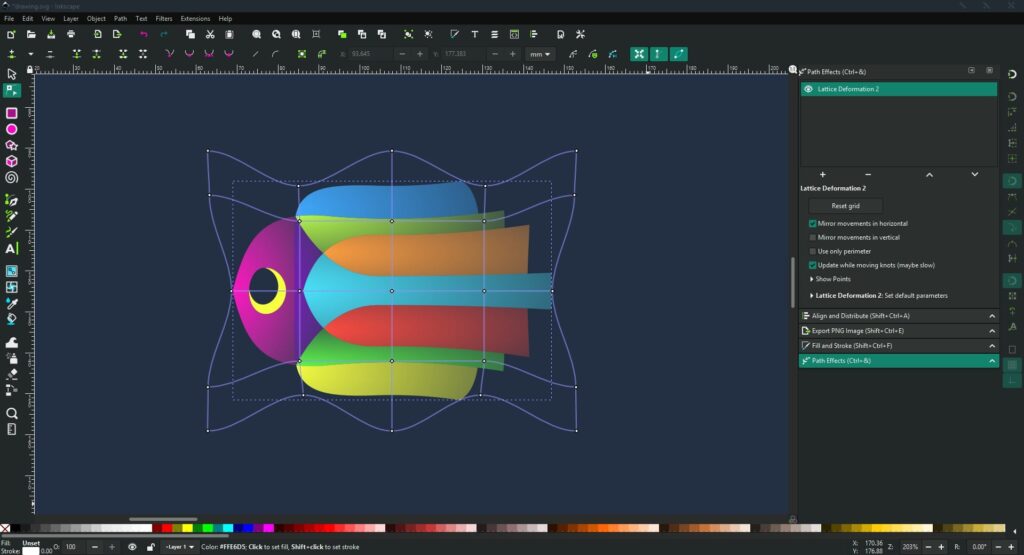Open the Extensions menu
Image resolution: width=1024 pixels, height=555 pixels.
tap(195, 18)
